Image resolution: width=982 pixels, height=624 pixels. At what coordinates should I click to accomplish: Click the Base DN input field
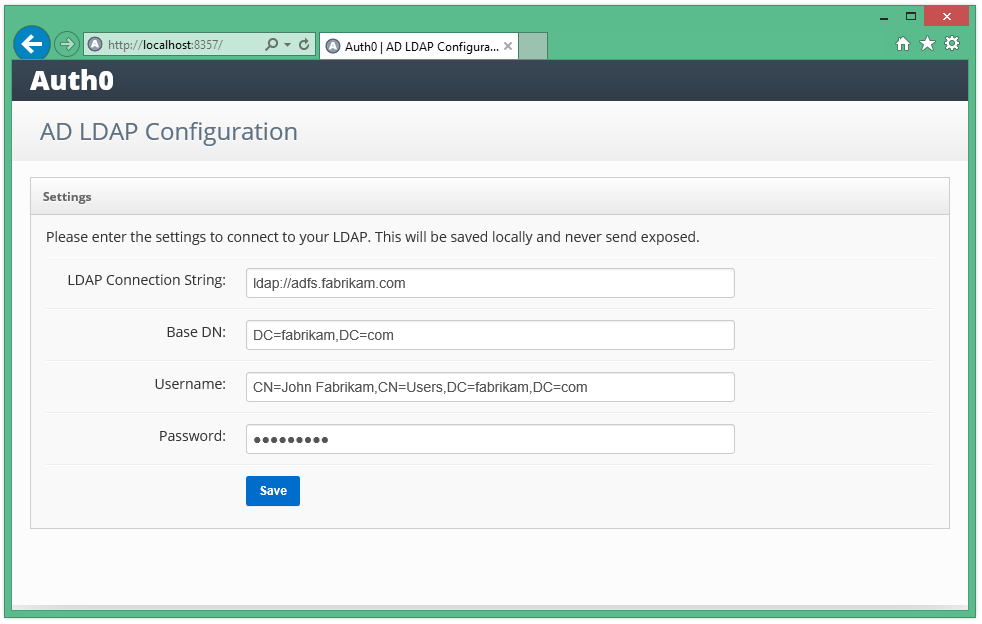pos(490,335)
